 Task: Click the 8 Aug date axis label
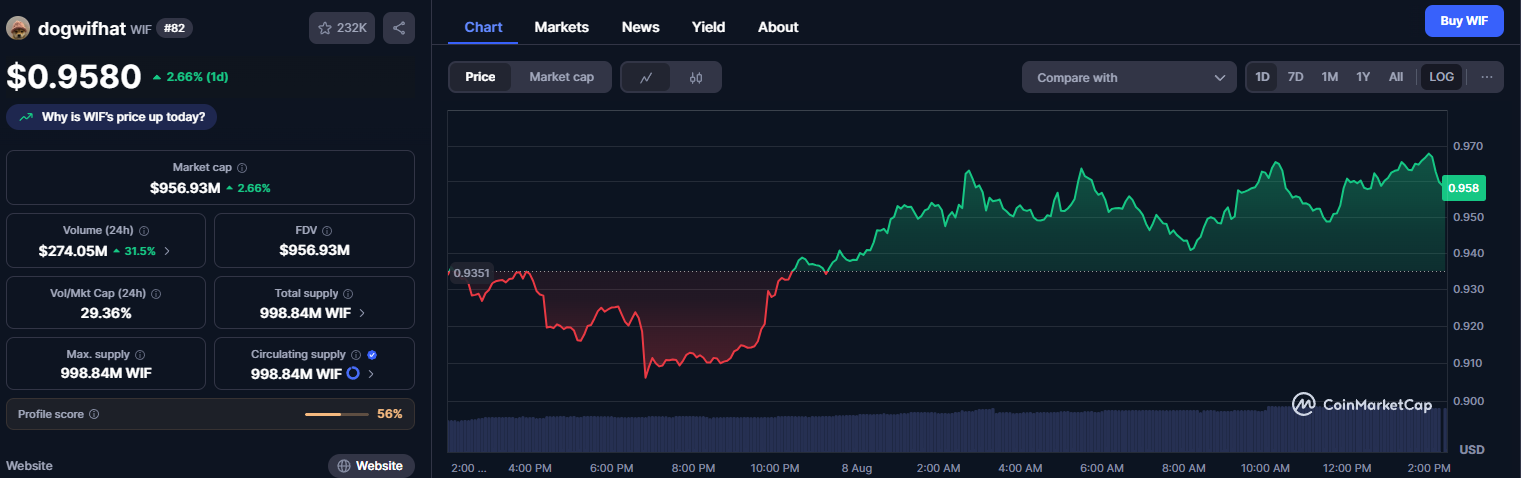[x=856, y=468]
